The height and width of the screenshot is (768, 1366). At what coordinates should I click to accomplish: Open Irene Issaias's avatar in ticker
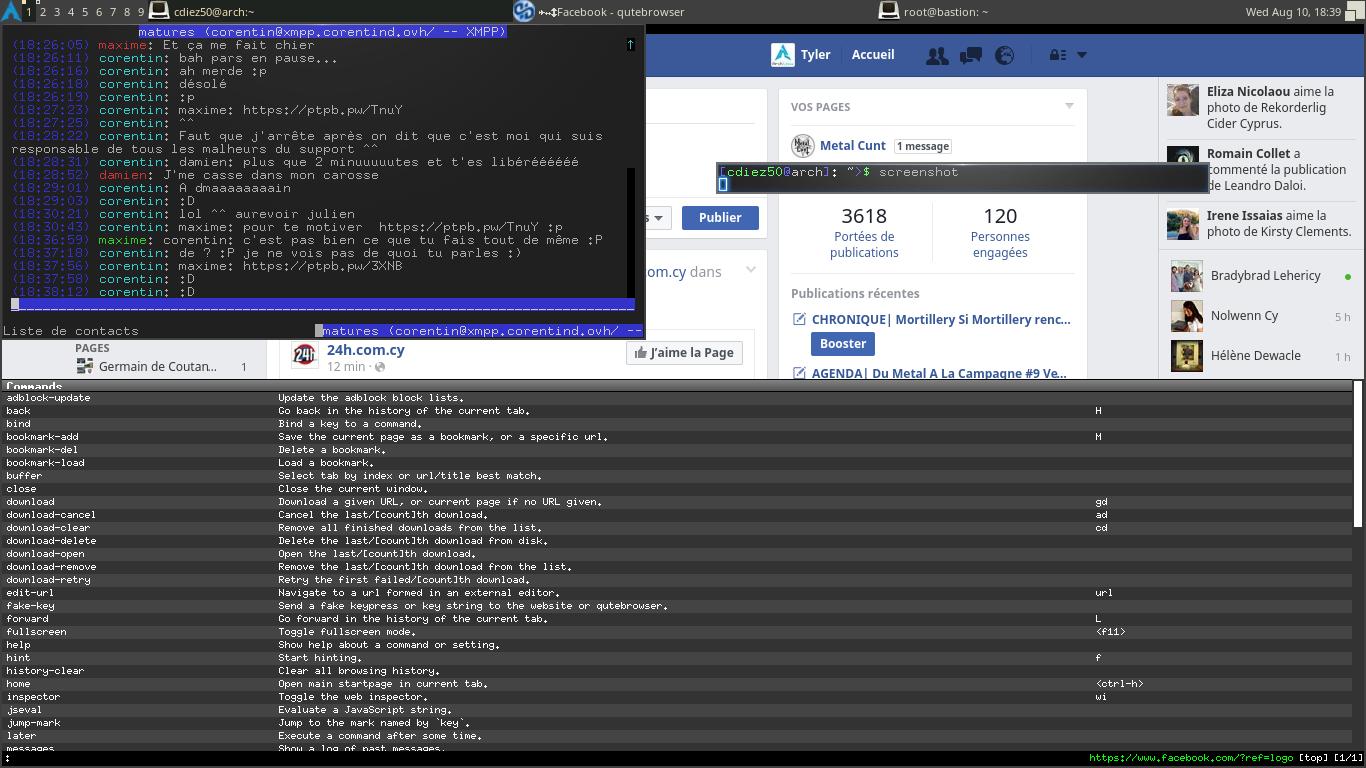pos(1183,224)
